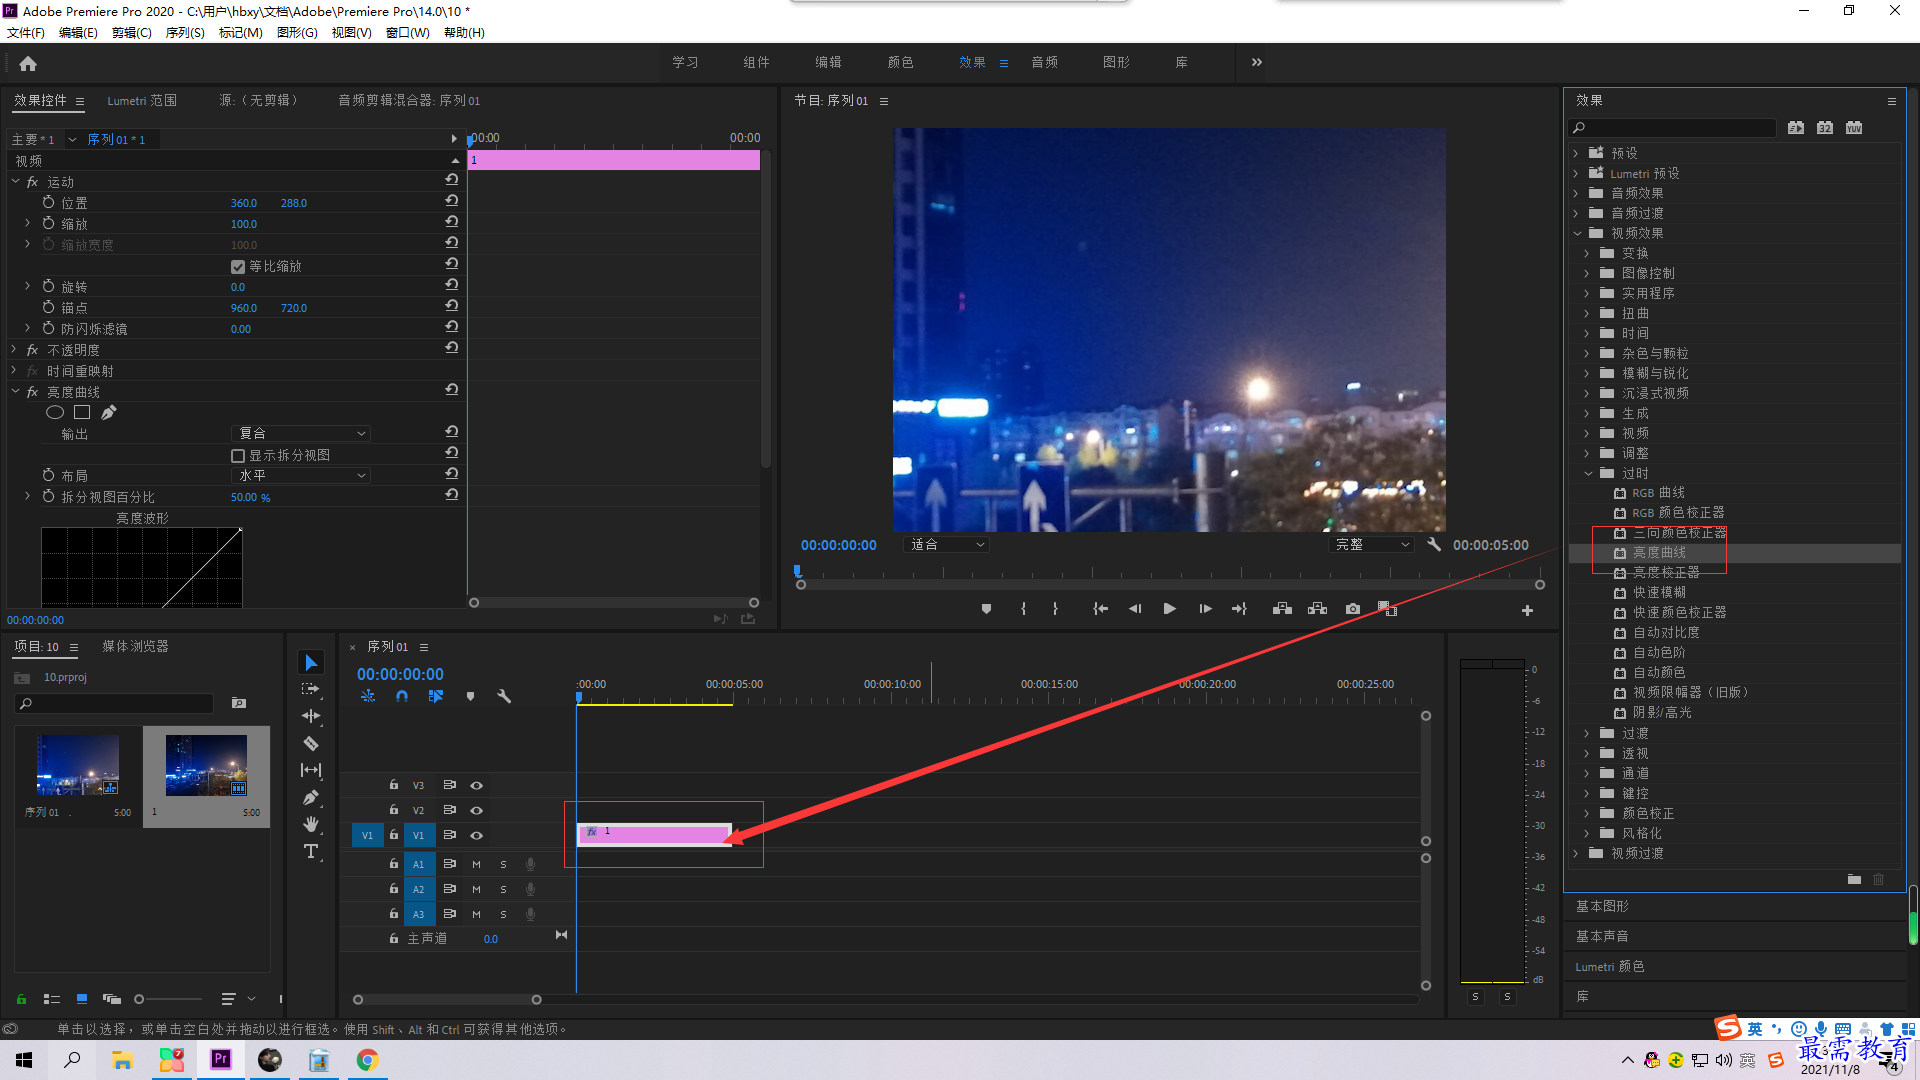Viewport: 1920px width, 1080px height.
Task: Create 4-point polygon mask for 亮度曲线
Action: (82, 412)
